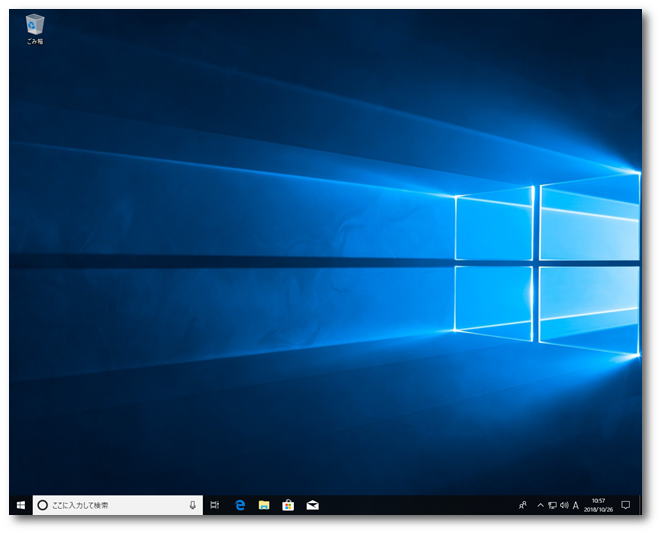Open the Action Center notifications
This screenshot has width=661, height=534.
click(x=626, y=505)
